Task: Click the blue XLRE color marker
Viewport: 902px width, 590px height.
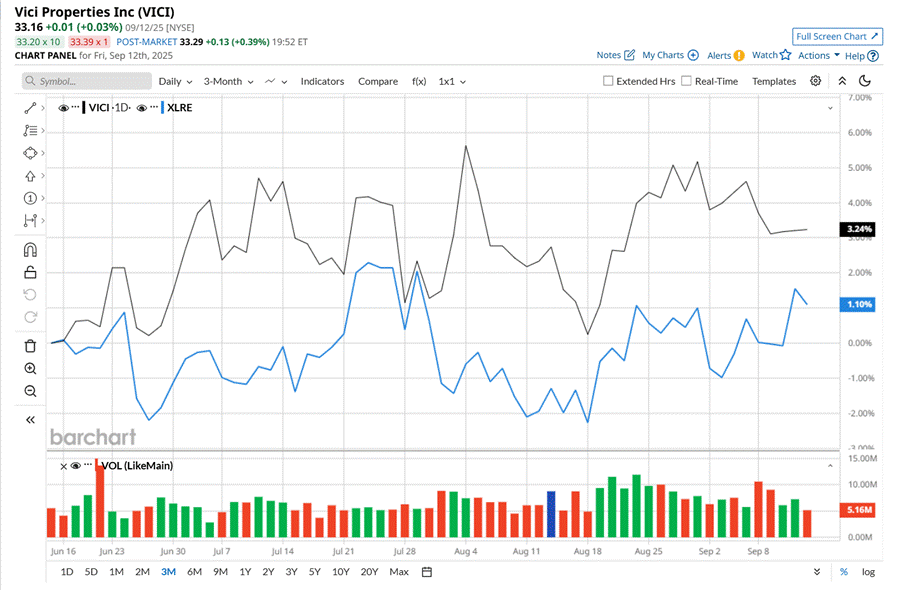Action: click(163, 108)
